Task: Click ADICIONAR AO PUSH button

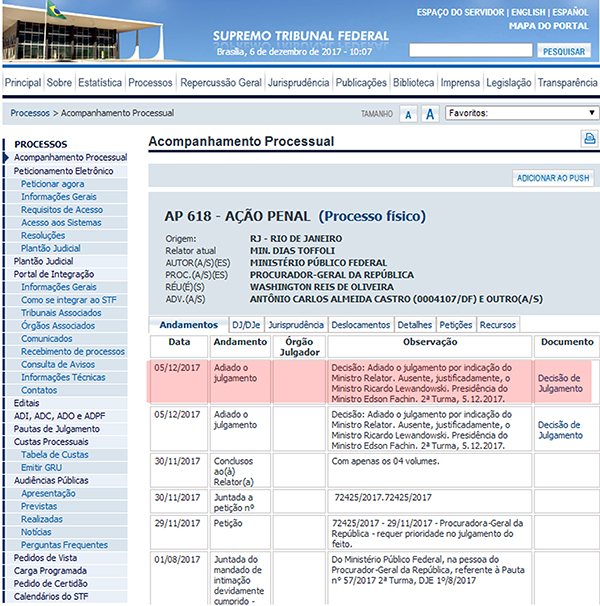Action: click(553, 178)
